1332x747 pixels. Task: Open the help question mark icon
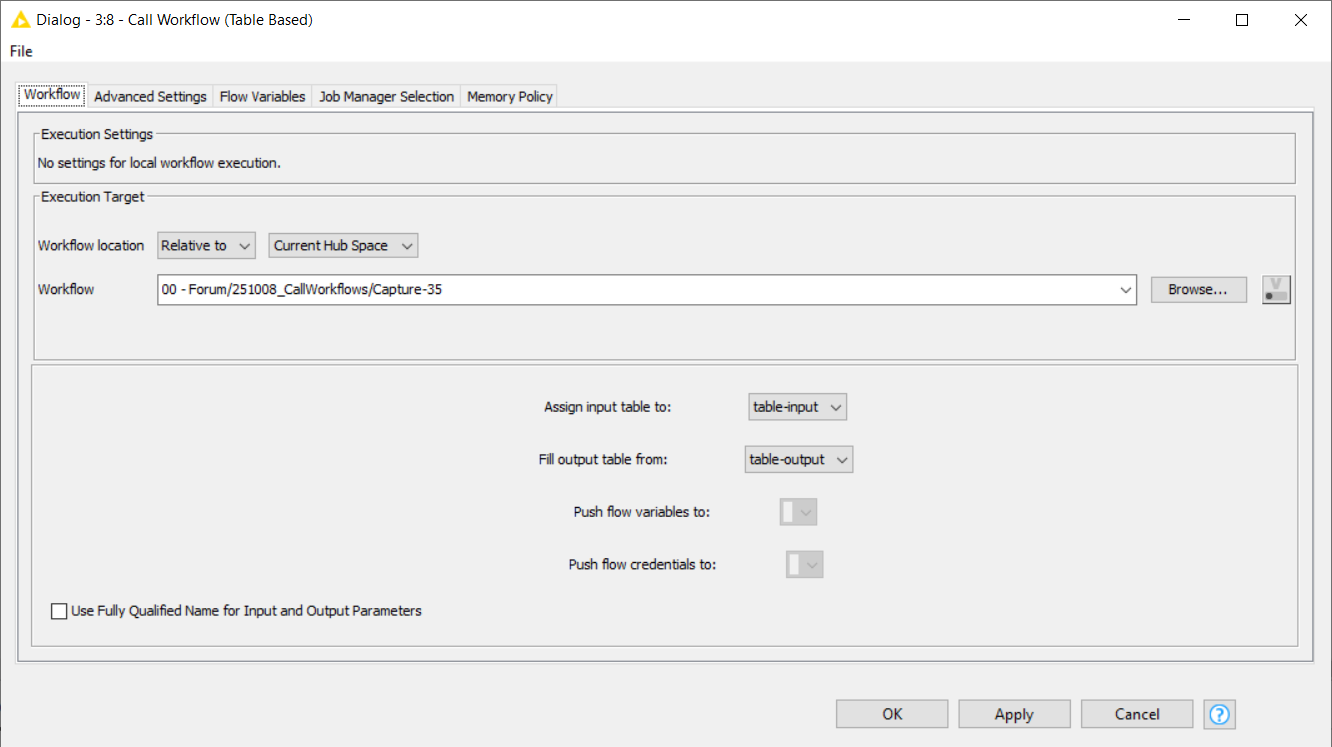1220,714
